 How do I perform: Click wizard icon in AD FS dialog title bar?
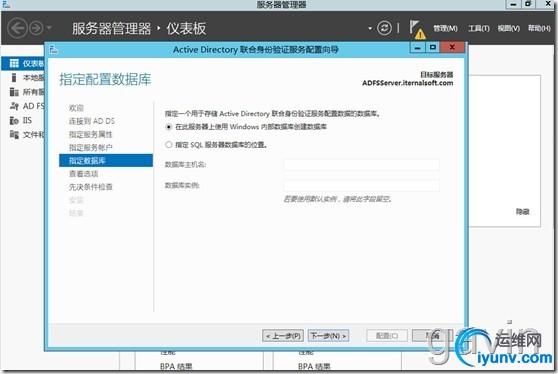(53, 49)
